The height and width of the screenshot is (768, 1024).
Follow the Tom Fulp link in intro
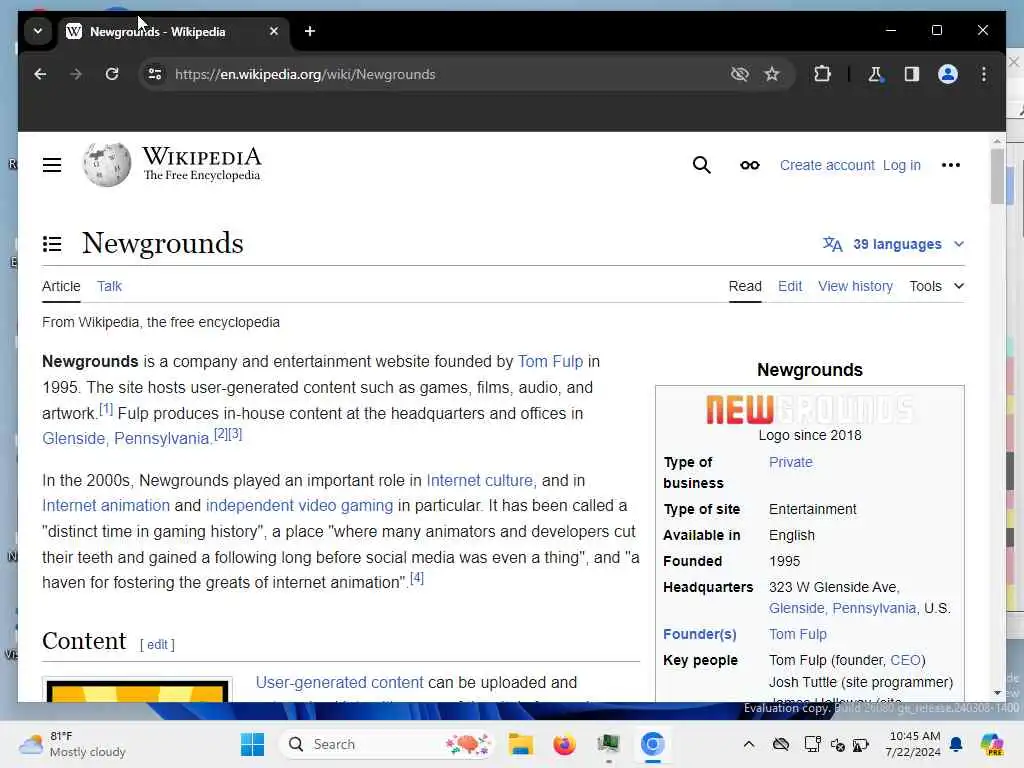point(550,361)
